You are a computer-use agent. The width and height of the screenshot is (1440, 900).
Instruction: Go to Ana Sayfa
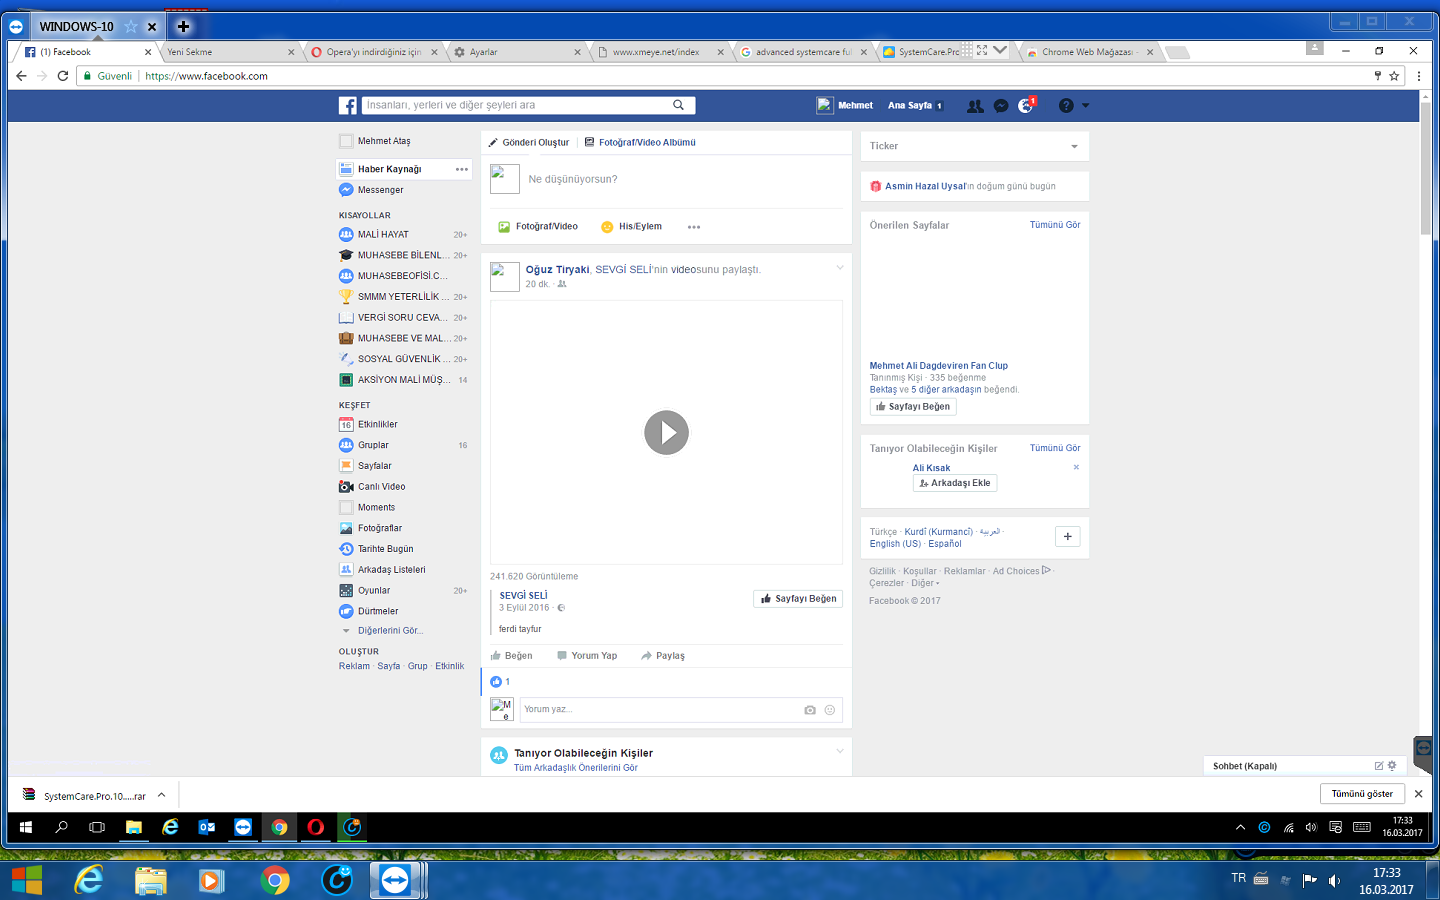[x=910, y=105]
